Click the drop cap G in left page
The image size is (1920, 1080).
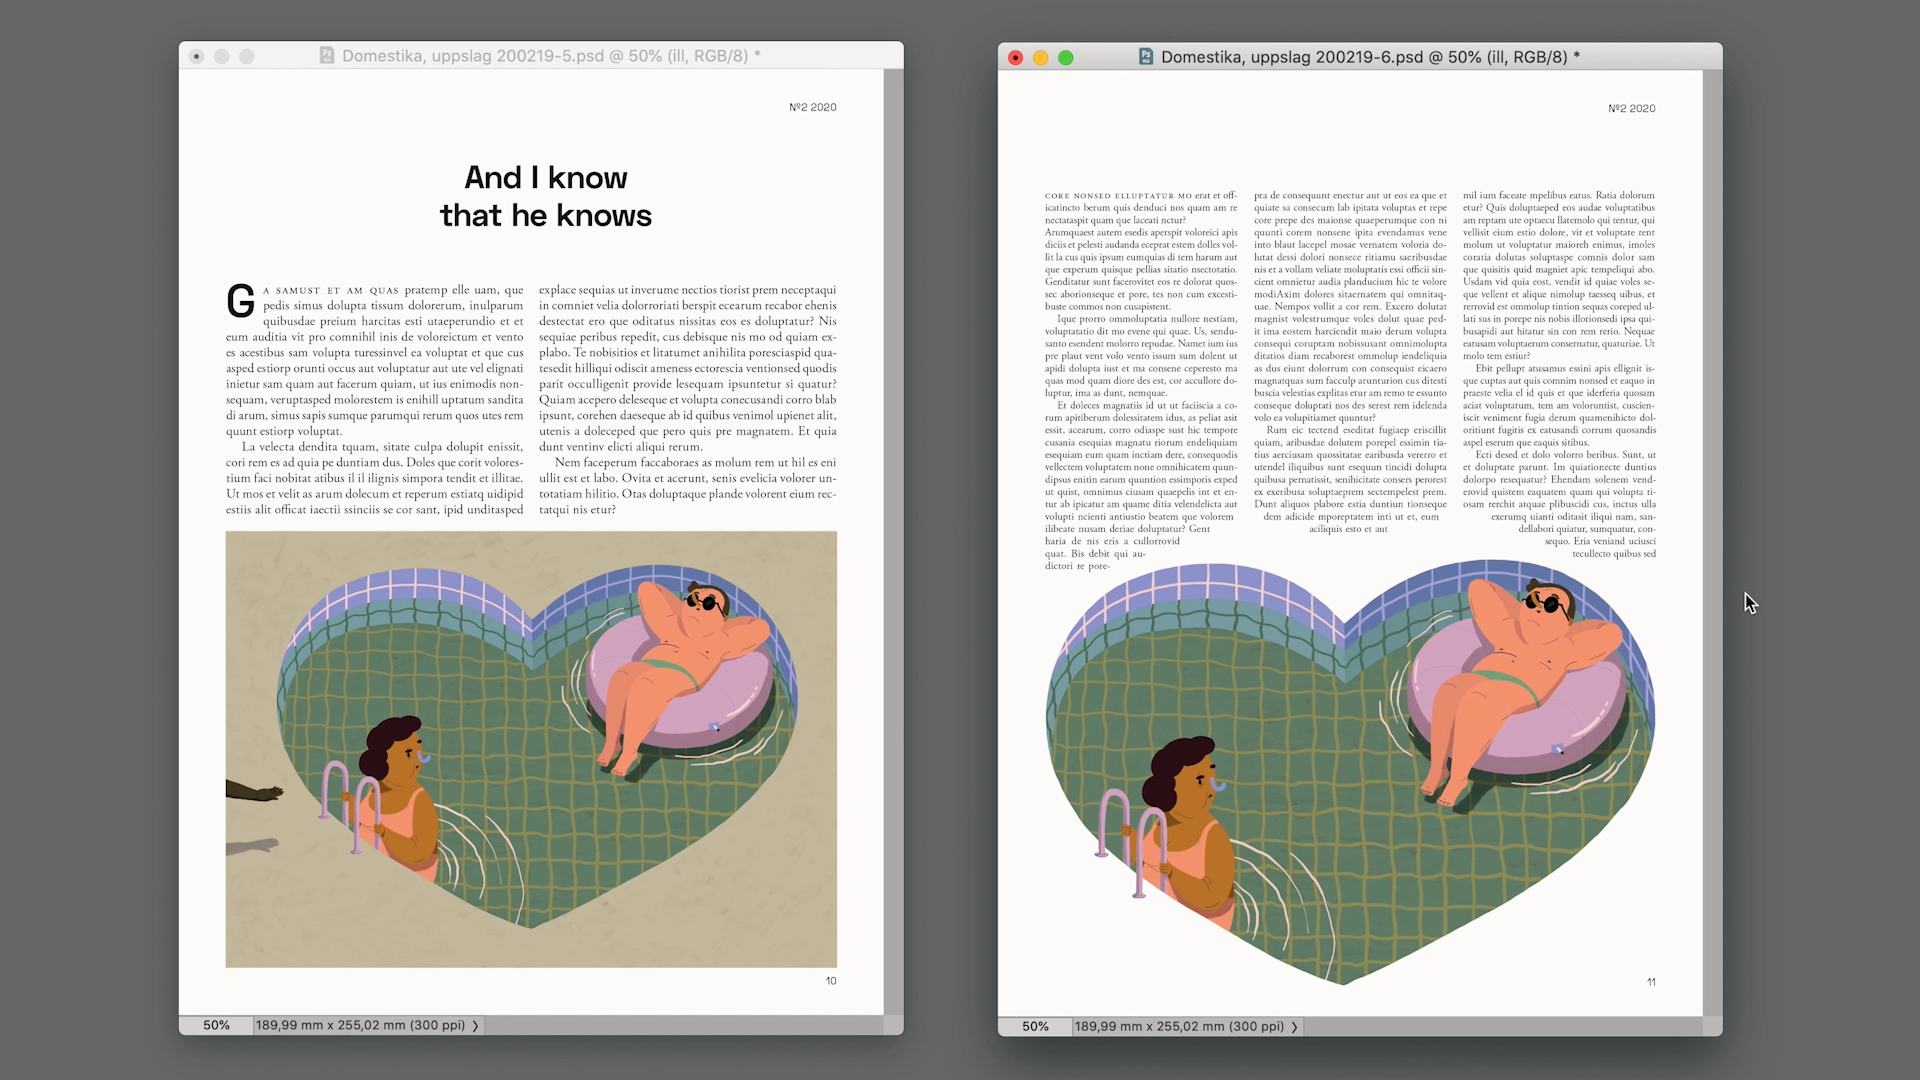tap(240, 301)
